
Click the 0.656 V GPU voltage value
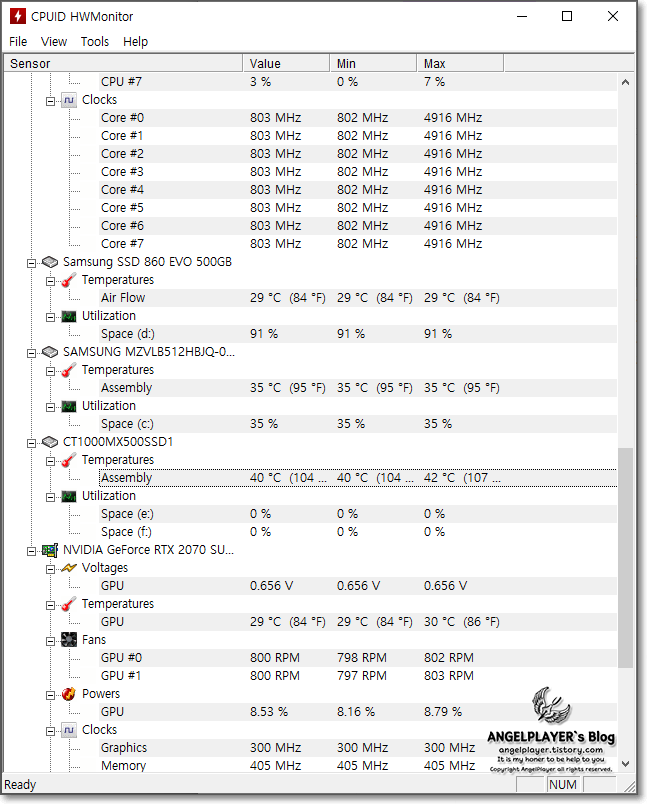click(x=271, y=586)
